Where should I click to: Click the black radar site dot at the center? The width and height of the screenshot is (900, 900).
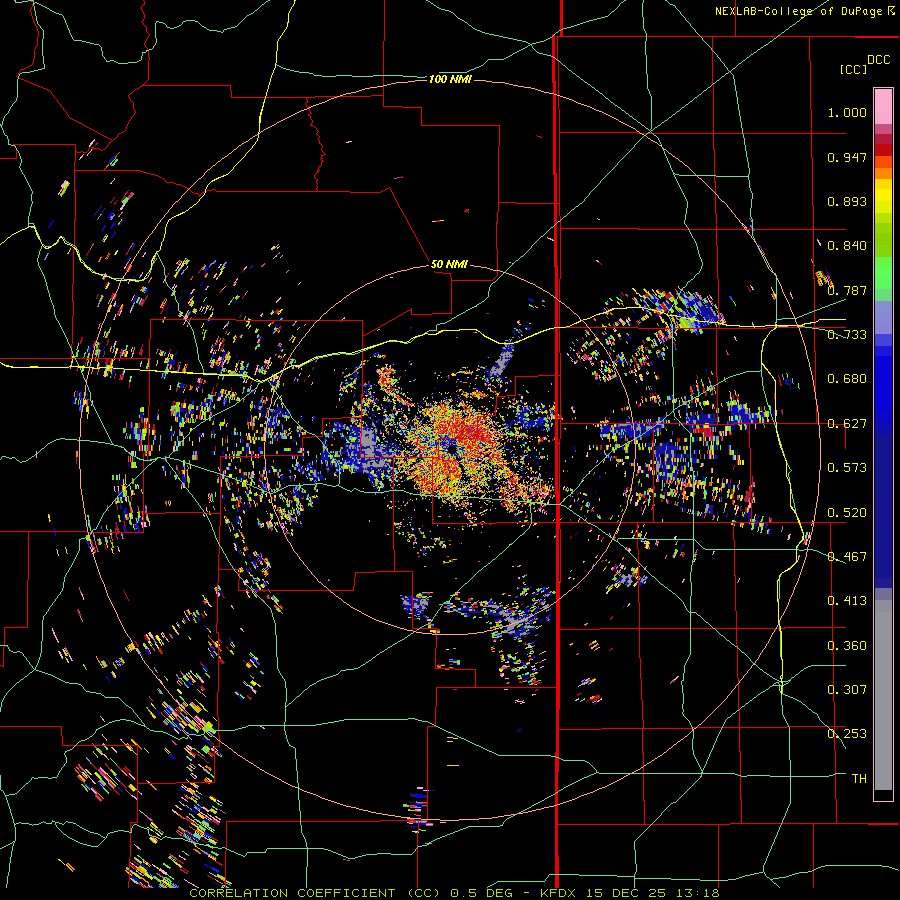pyautogui.click(x=452, y=448)
